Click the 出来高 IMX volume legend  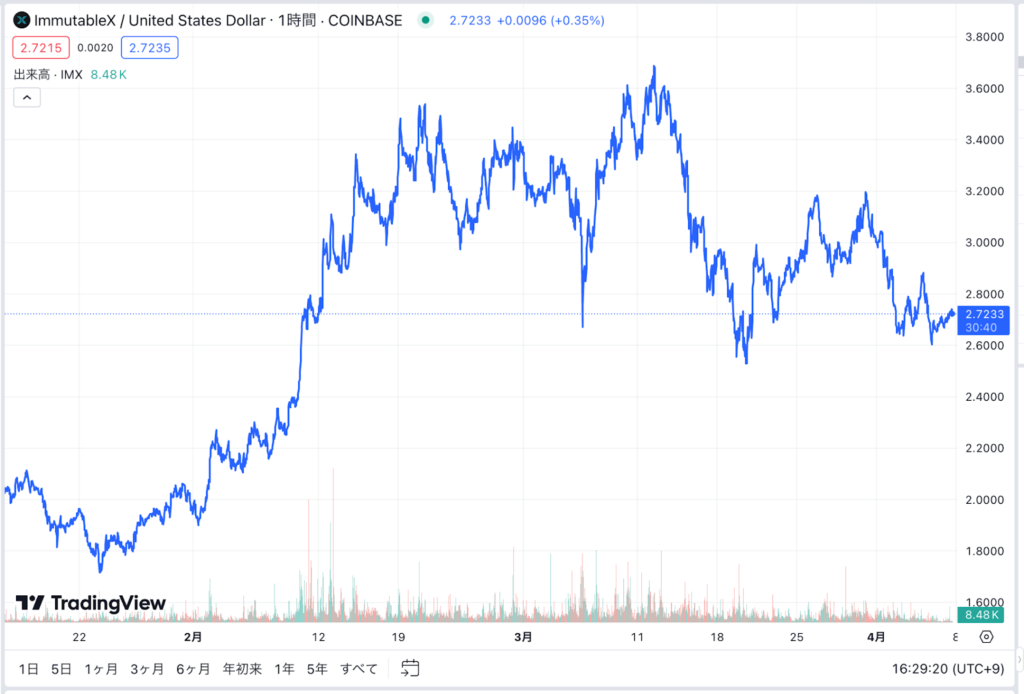(47, 74)
